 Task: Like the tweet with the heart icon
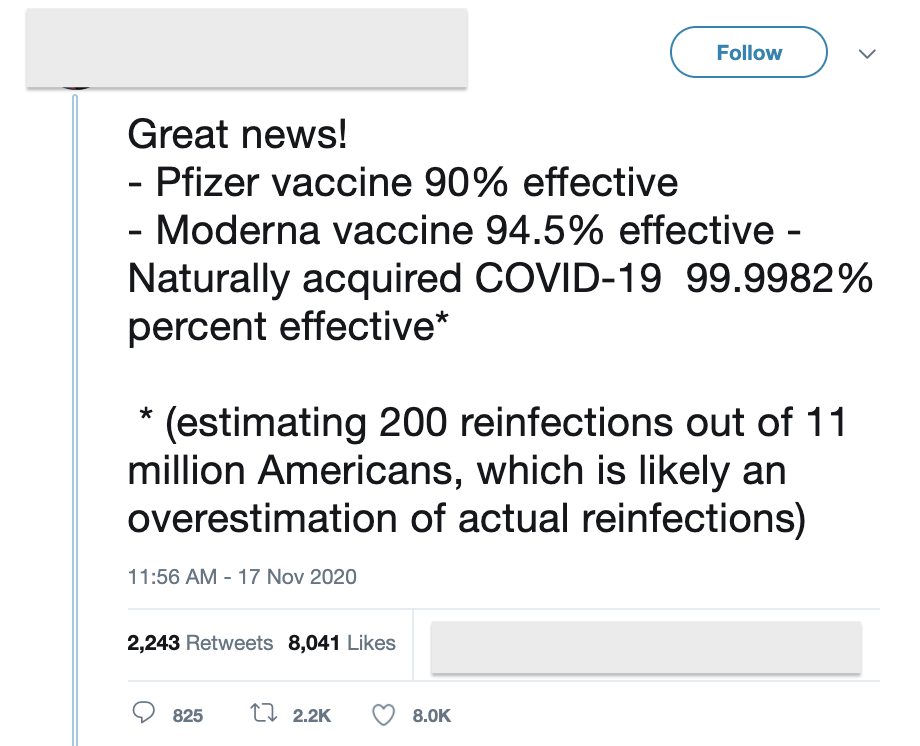click(x=383, y=714)
